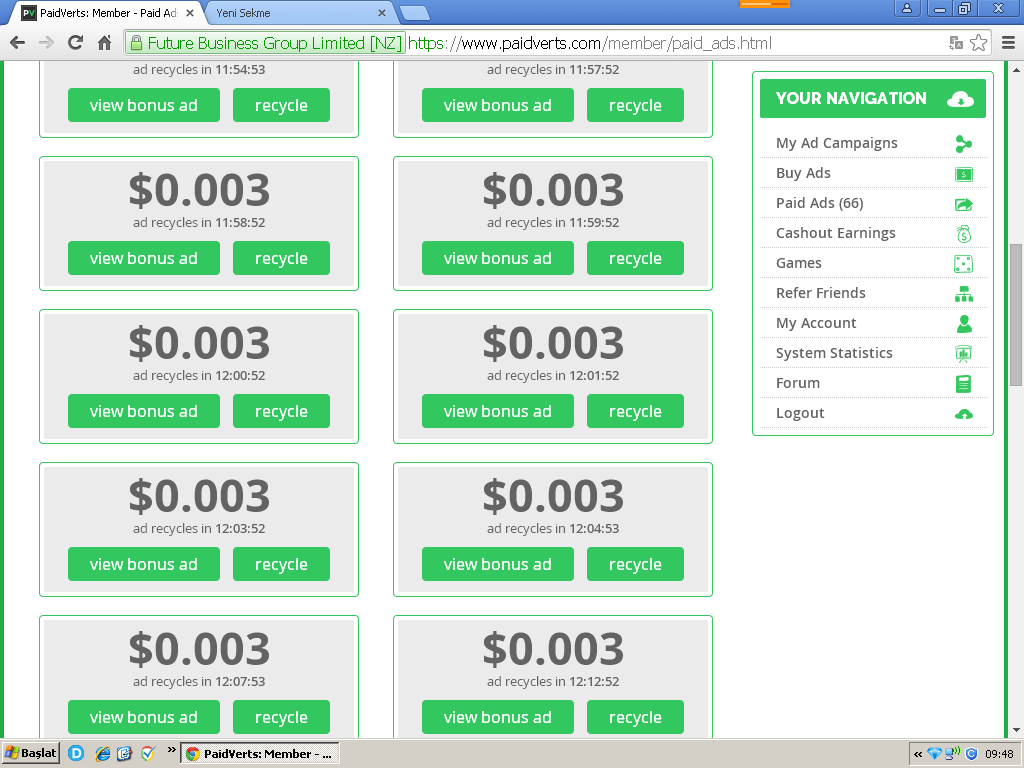1024x768 pixels.
Task: Click the My Ad Campaigns share icon
Action: [963, 144]
